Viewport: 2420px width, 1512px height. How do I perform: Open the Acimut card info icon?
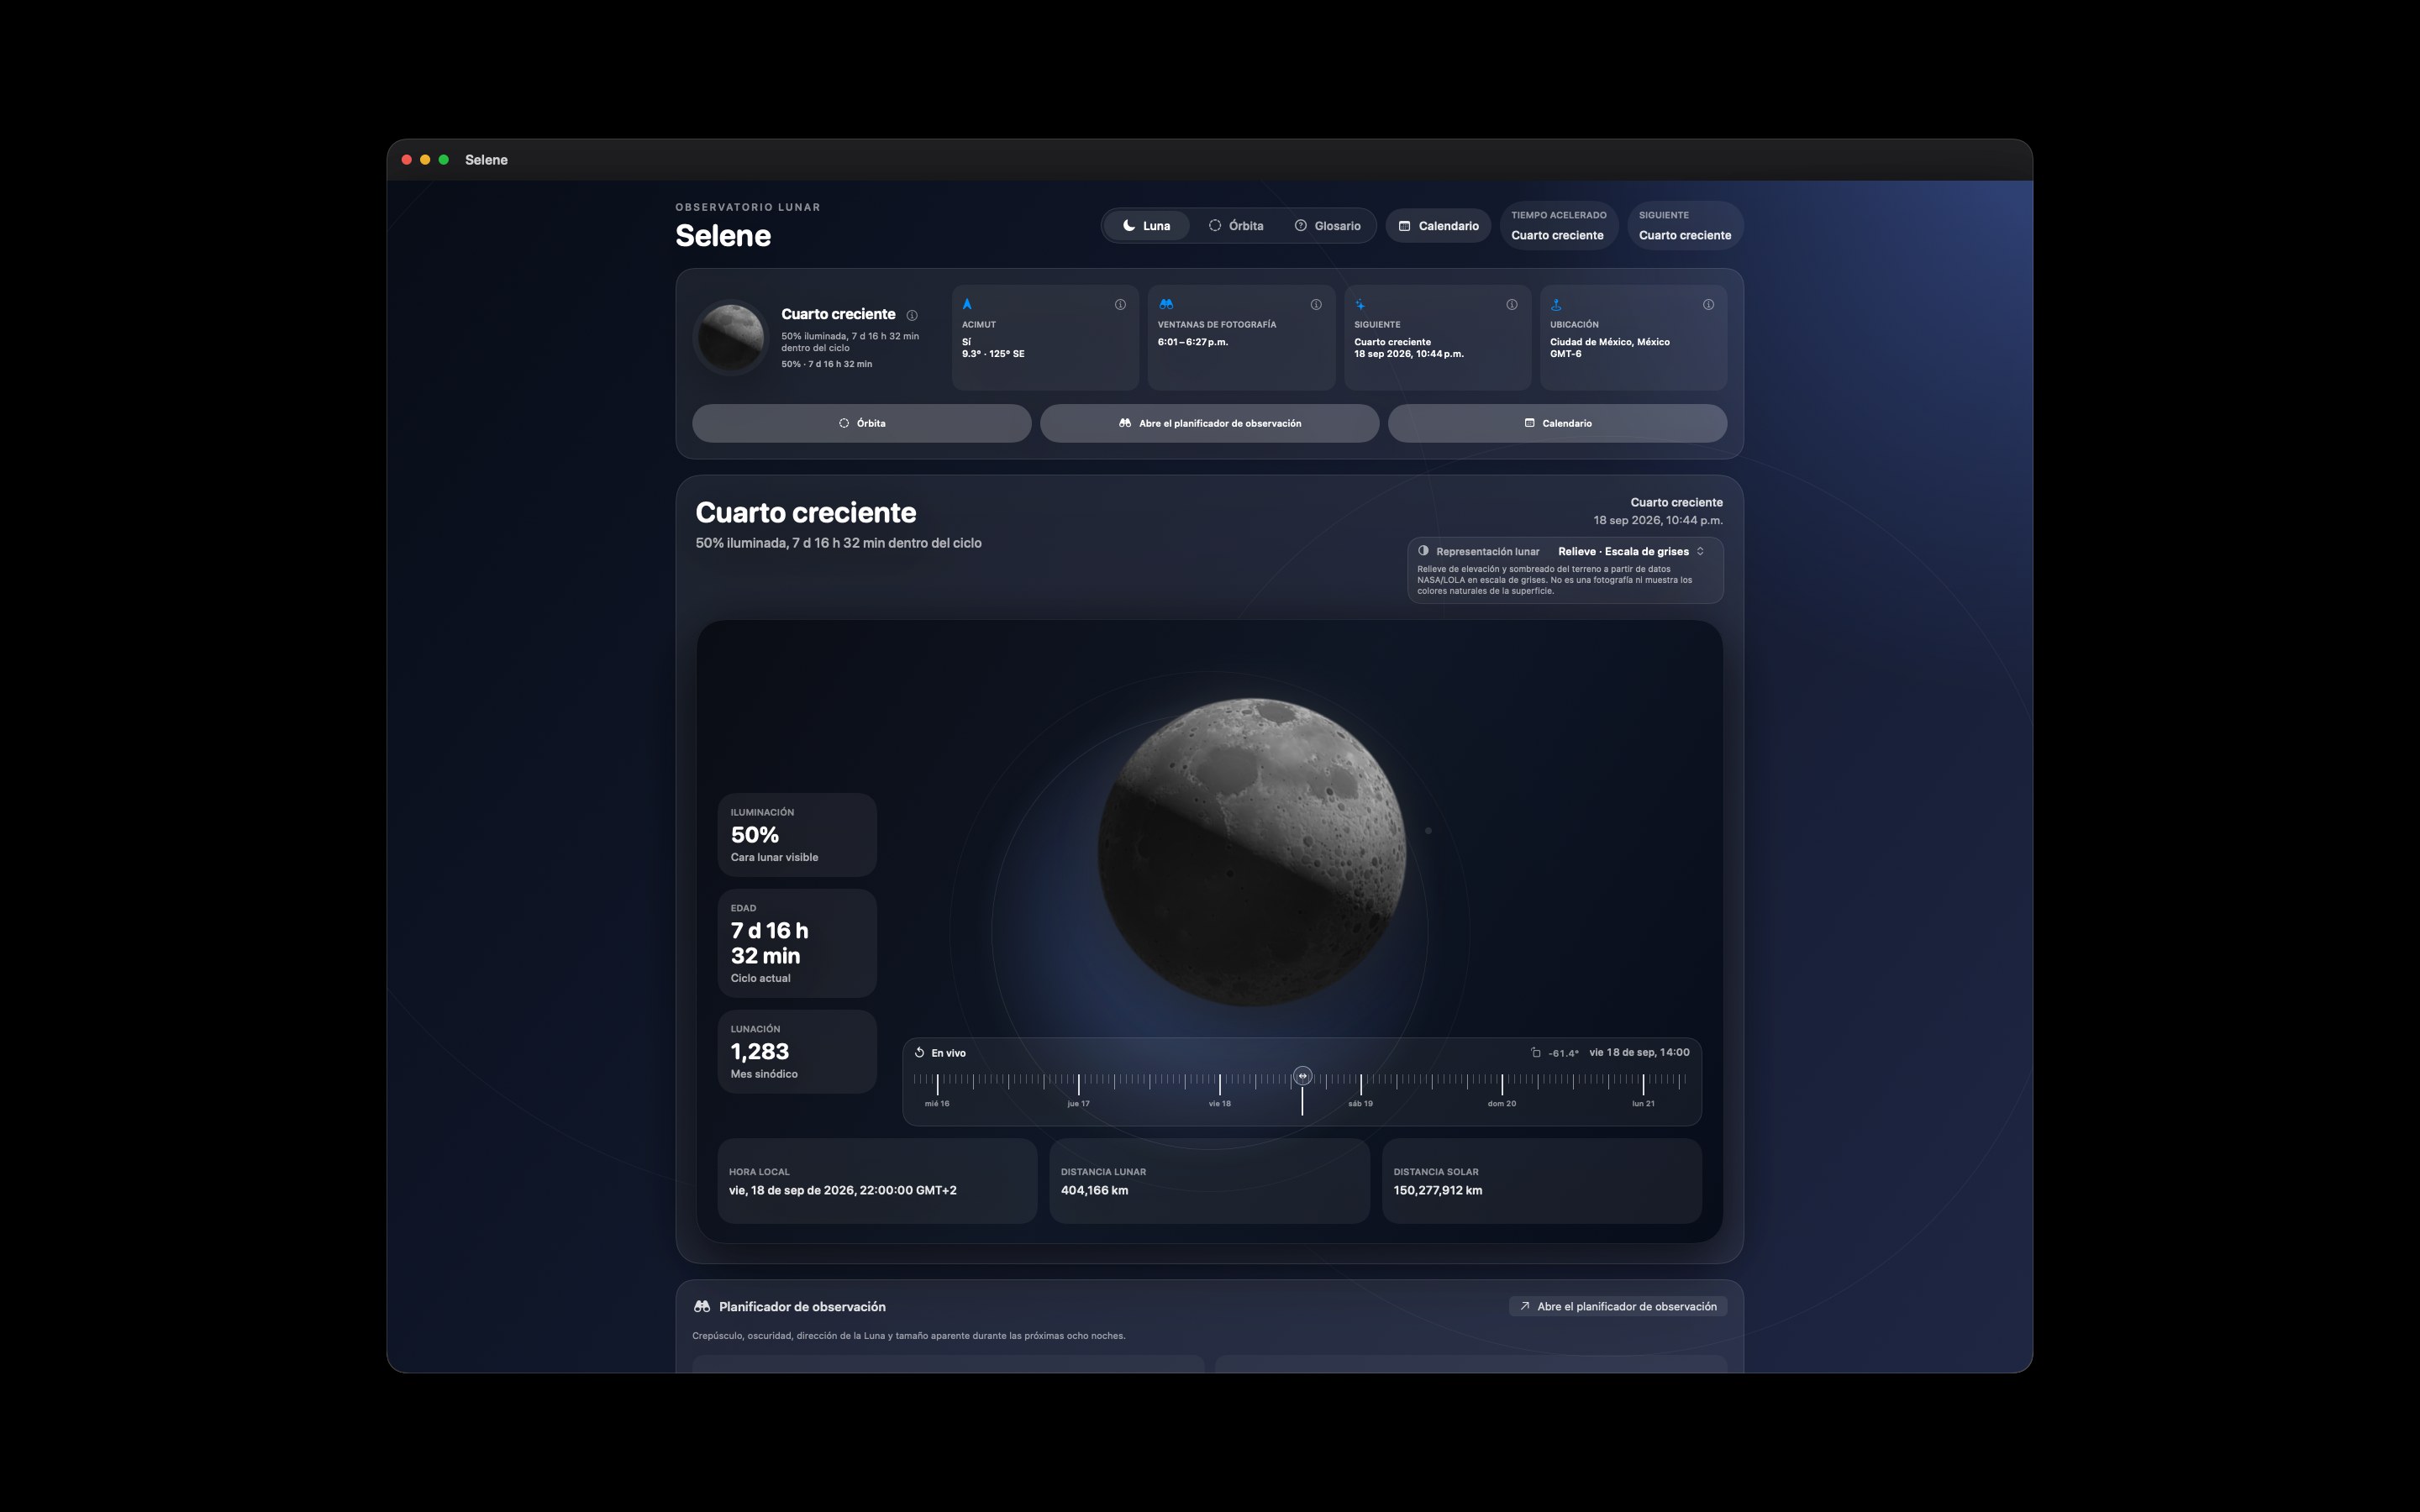1120,305
